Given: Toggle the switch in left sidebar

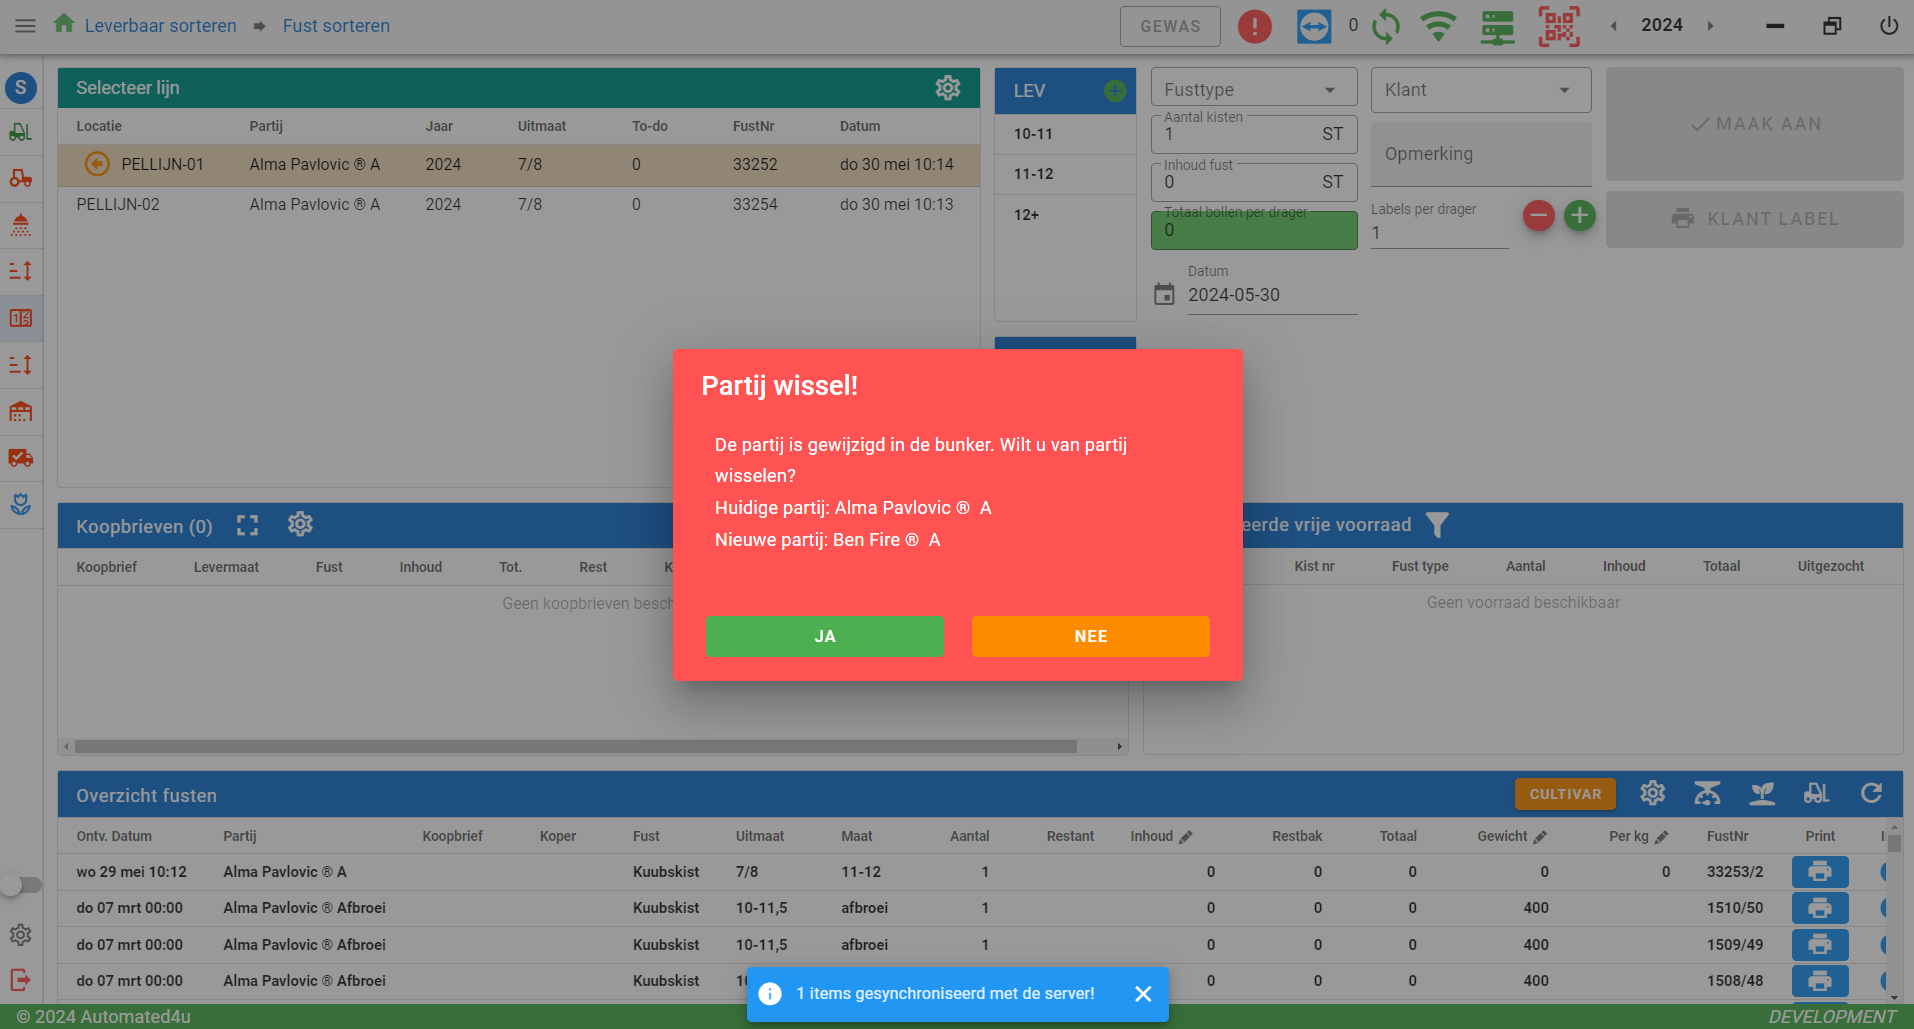Looking at the screenshot, I should [x=21, y=885].
